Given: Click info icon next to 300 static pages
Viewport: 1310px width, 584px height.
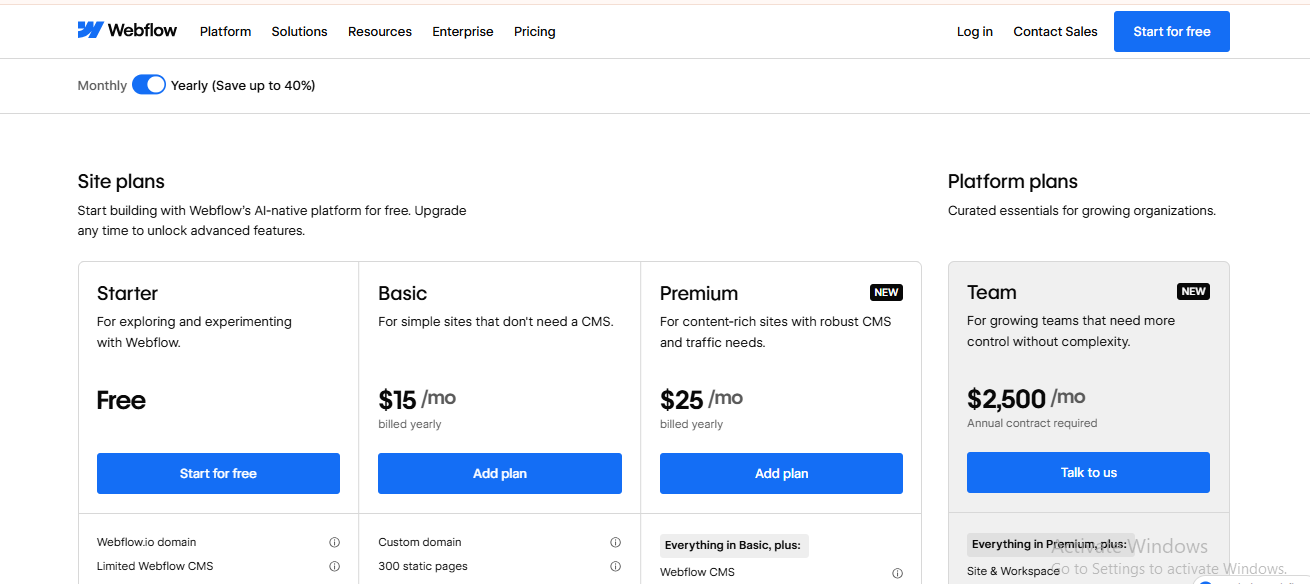Looking at the screenshot, I should point(615,566).
